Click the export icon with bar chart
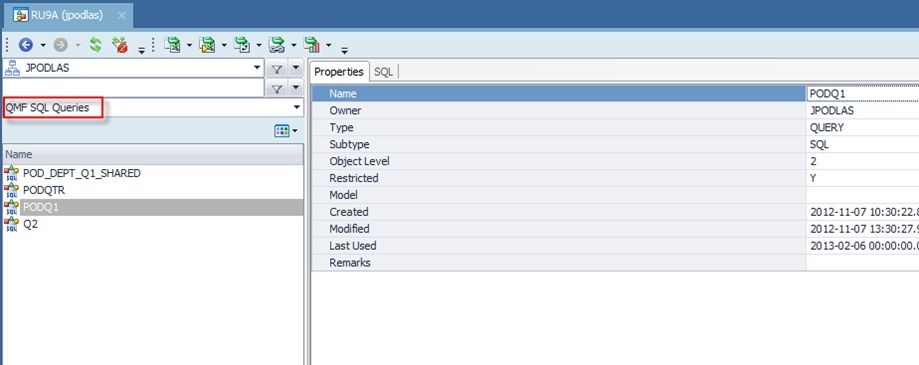Image resolution: width=919 pixels, height=365 pixels. point(311,45)
